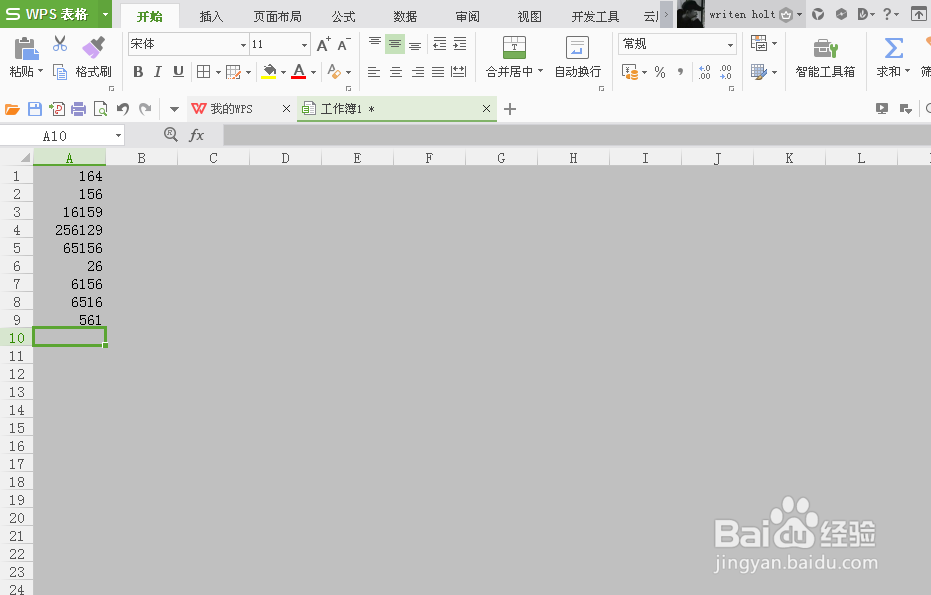Click decrease decimal places icon
931x595 pixels.
point(726,72)
